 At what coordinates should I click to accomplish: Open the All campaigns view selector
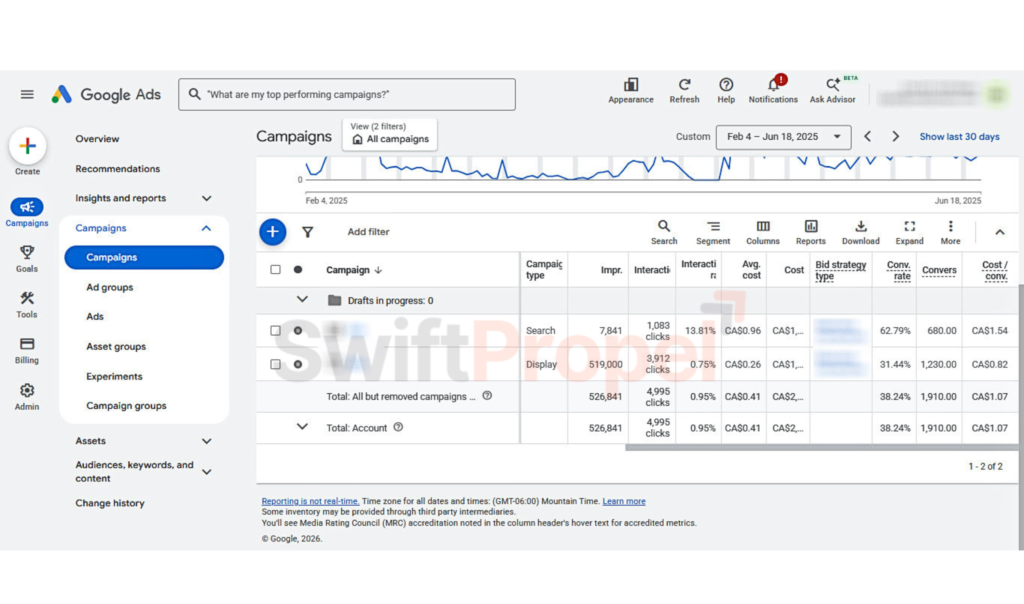(391, 134)
